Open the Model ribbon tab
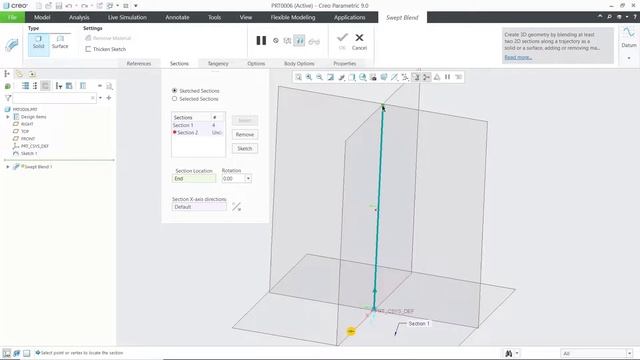Viewport: 640px width, 360px height. coord(42,17)
